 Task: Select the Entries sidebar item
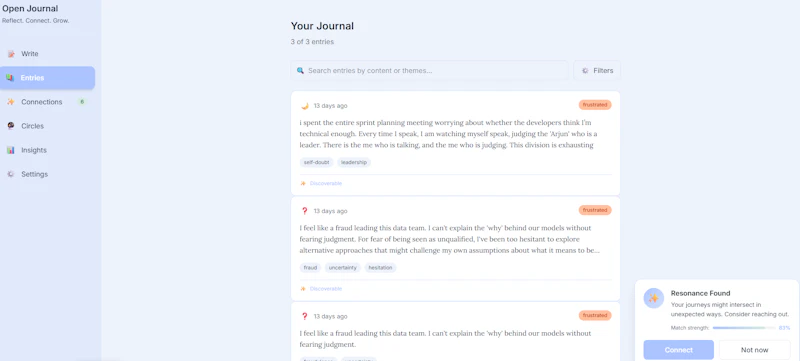pyautogui.click(x=47, y=78)
